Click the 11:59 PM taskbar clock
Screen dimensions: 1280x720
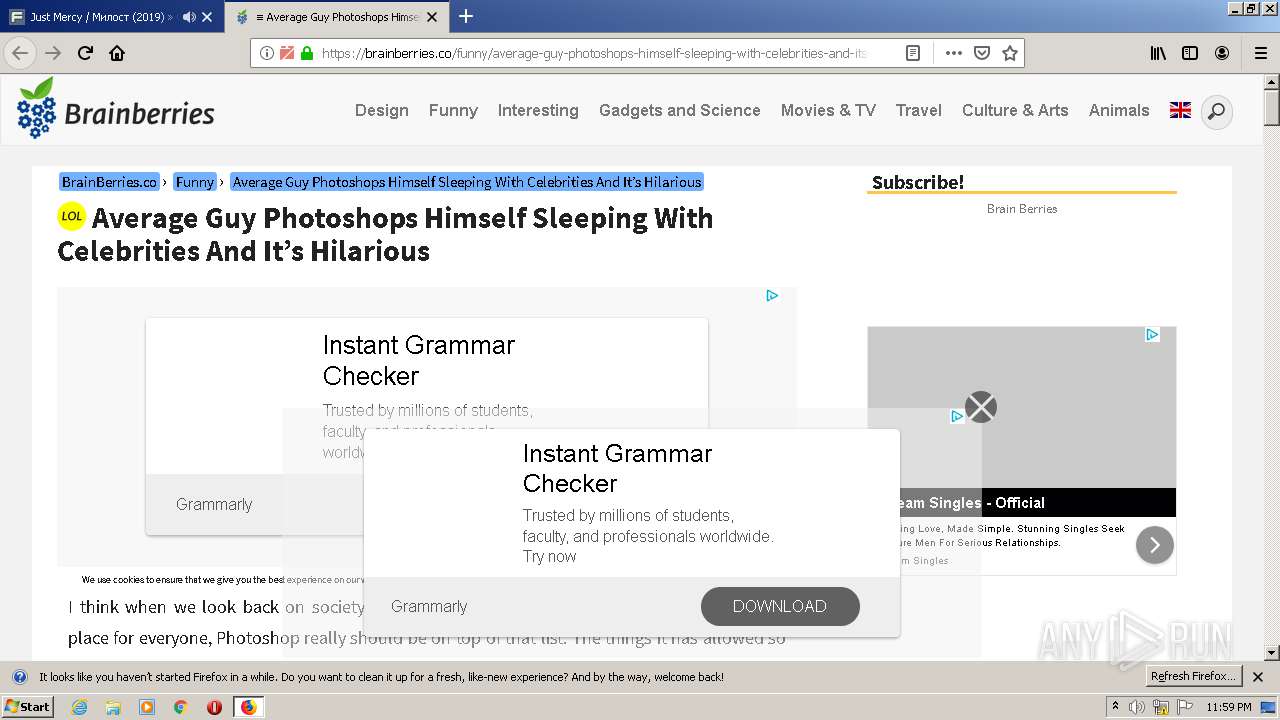[x=1229, y=707]
